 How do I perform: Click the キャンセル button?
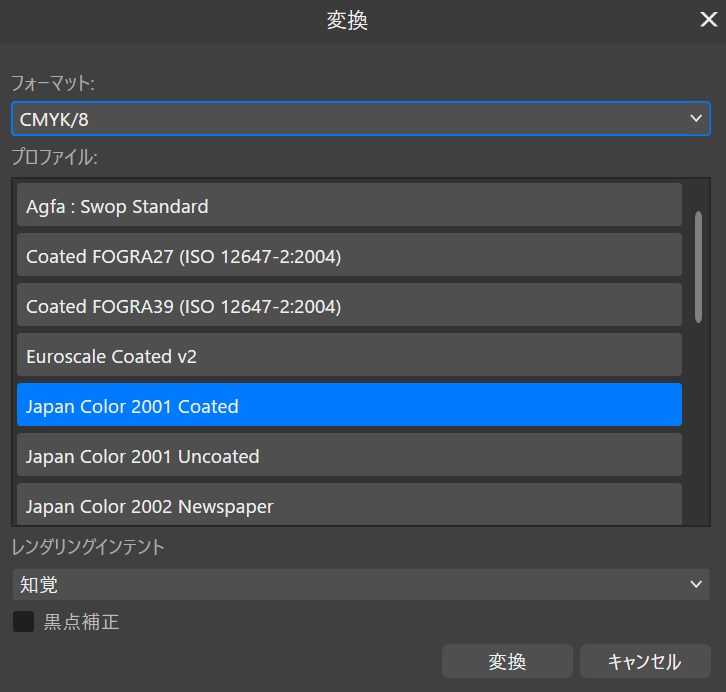point(645,661)
